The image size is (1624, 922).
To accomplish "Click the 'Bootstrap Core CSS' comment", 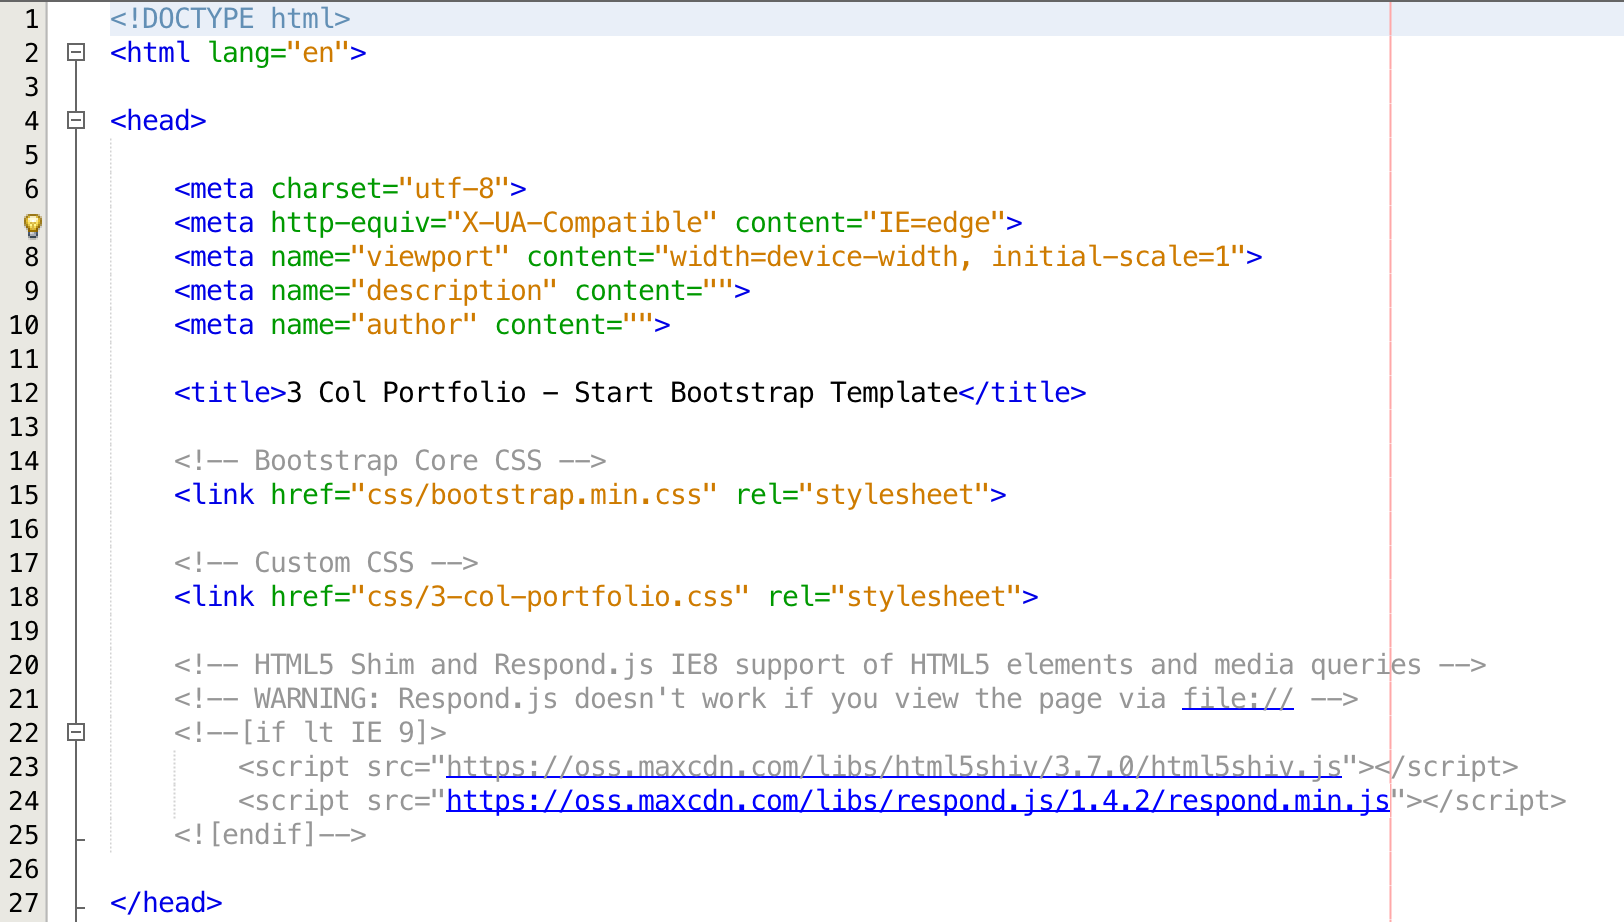I will (390, 460).
